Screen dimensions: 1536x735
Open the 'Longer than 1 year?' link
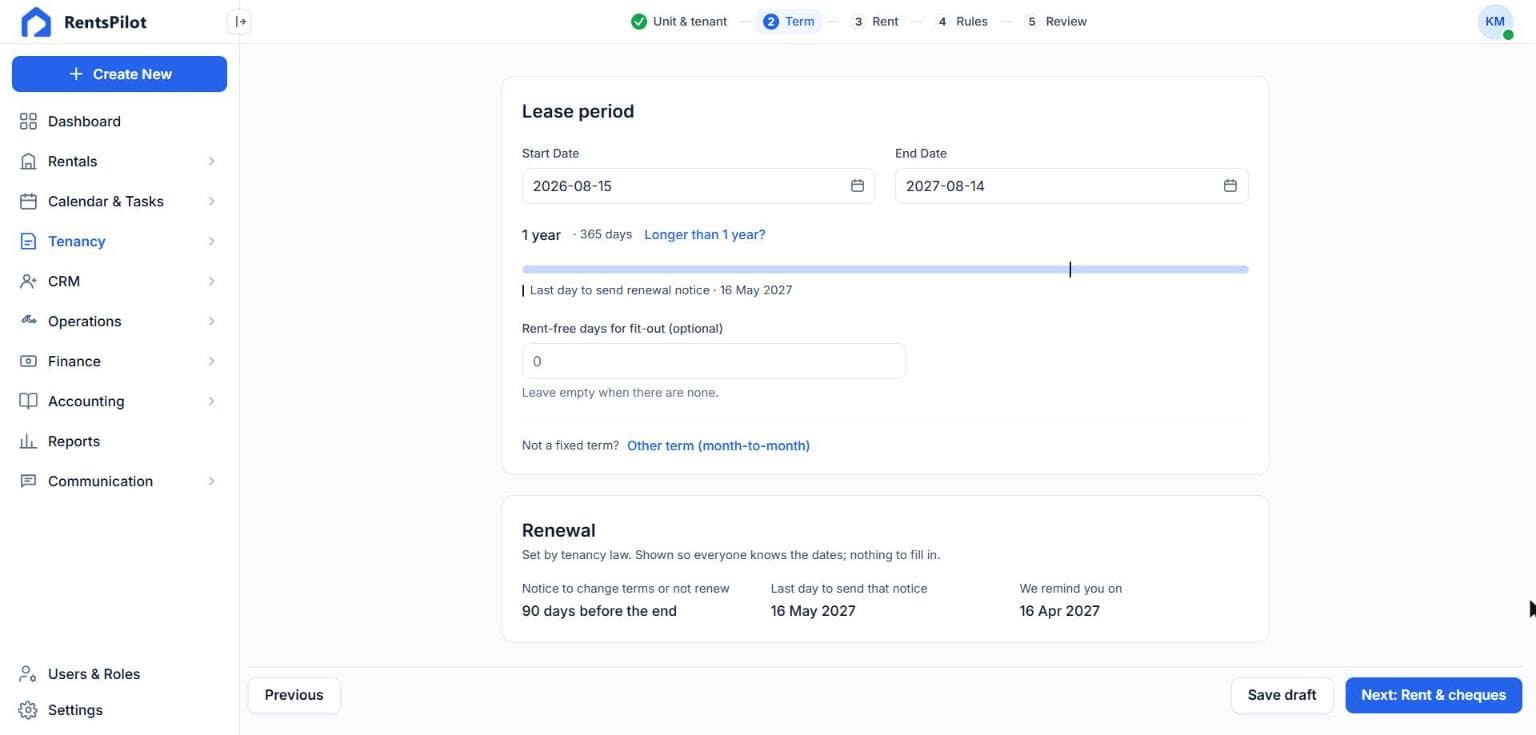pos(705,235)
